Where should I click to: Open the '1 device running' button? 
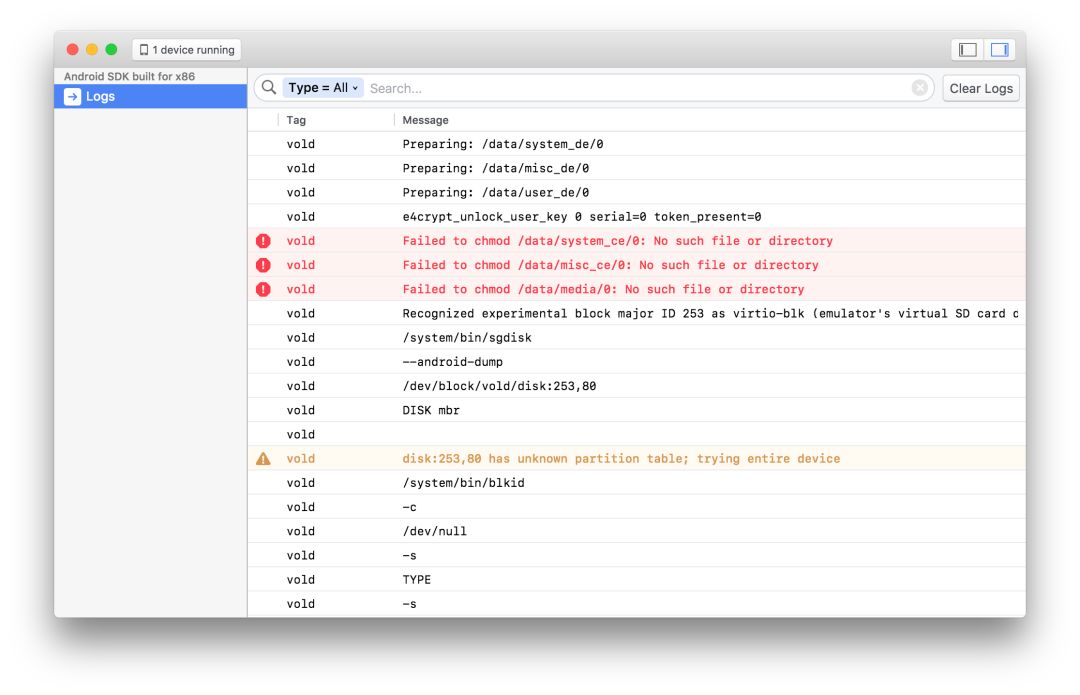[187, 50]
